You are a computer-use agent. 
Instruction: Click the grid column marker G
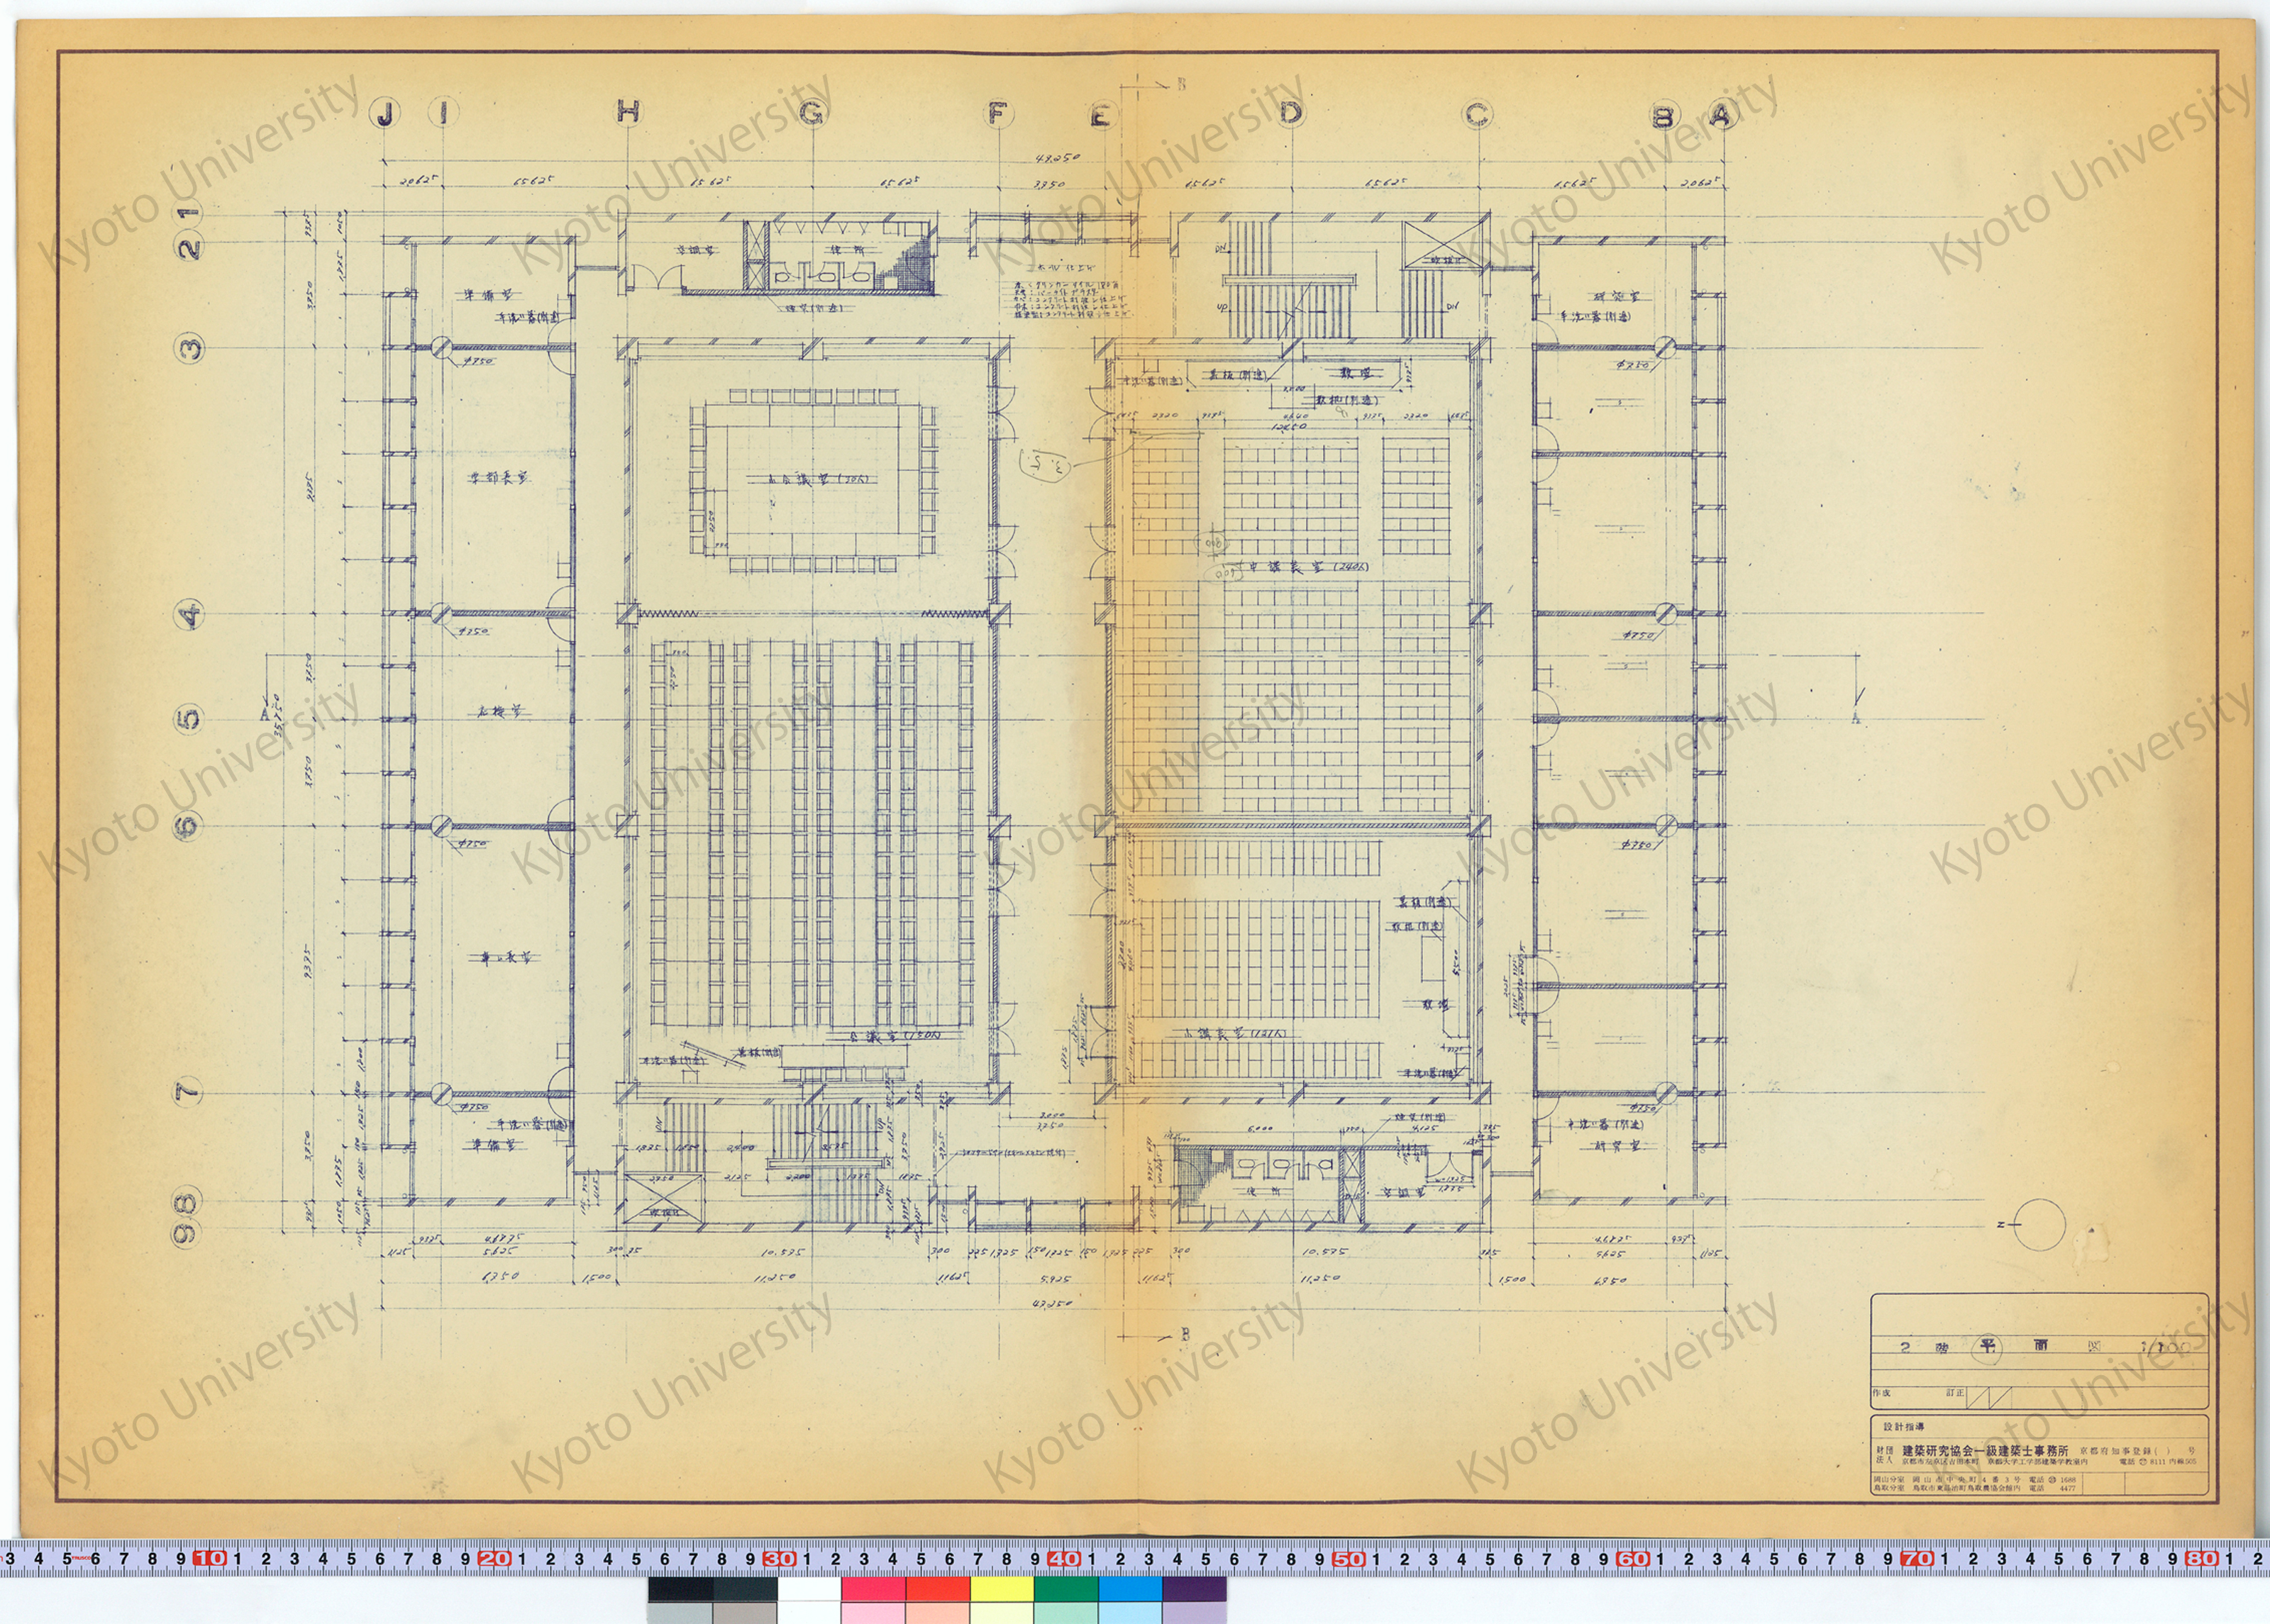tap(813, 114)
